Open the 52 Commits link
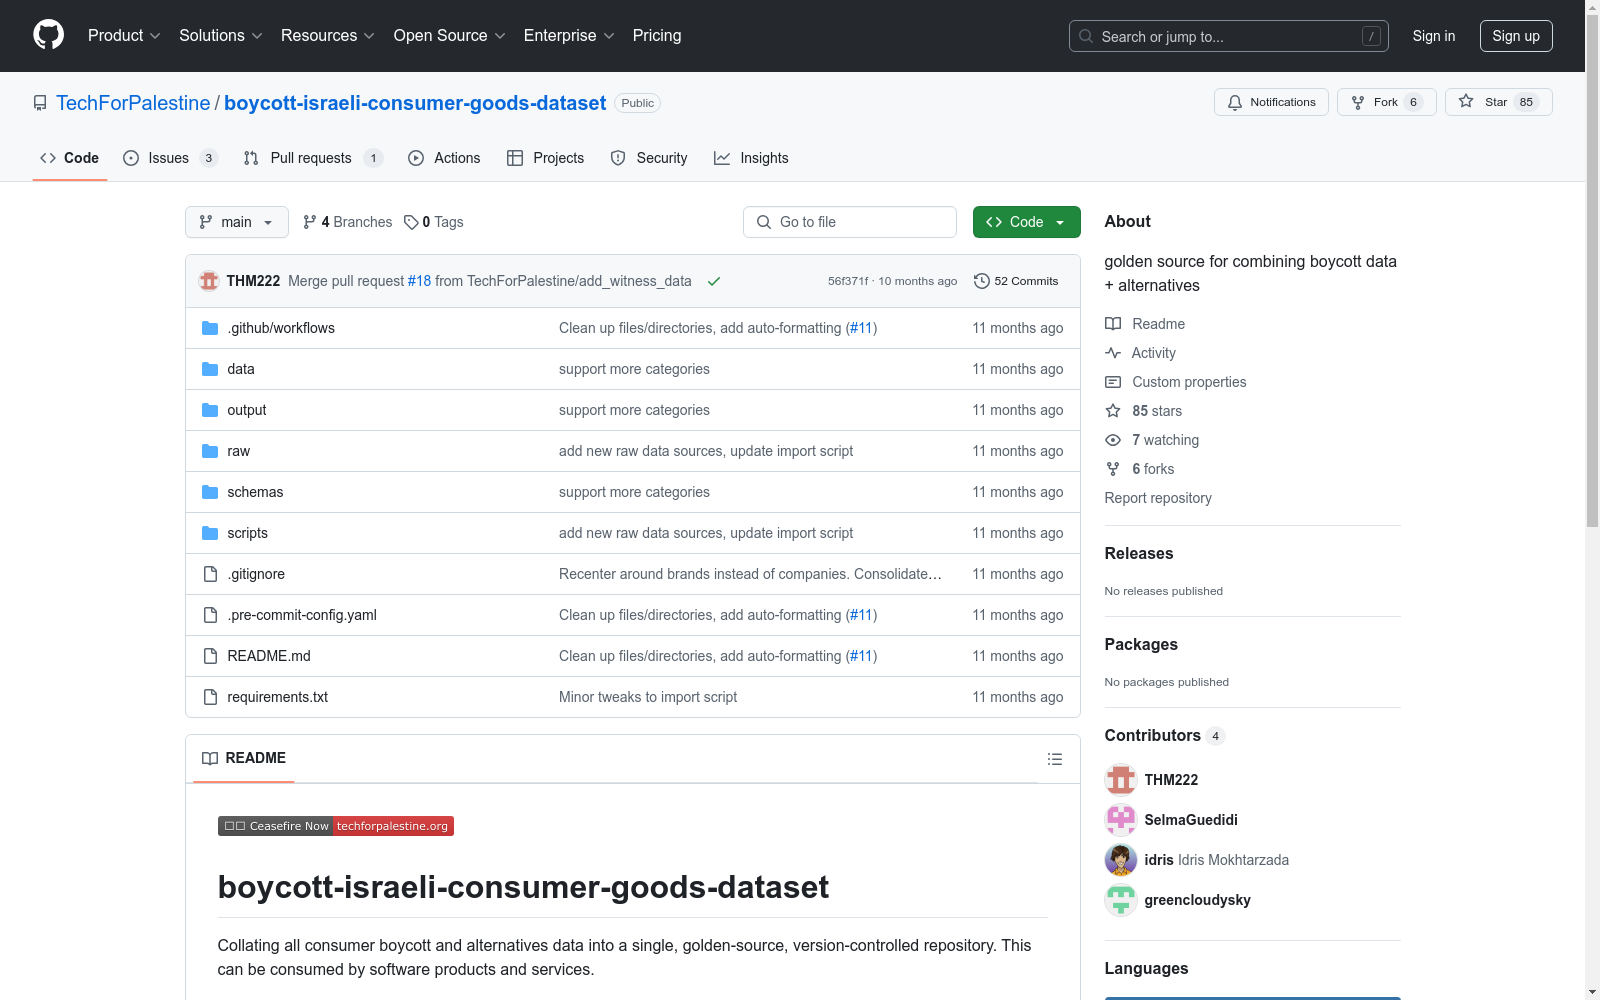Screen dimensions: 1600x1000 (x=1016, y=281)
